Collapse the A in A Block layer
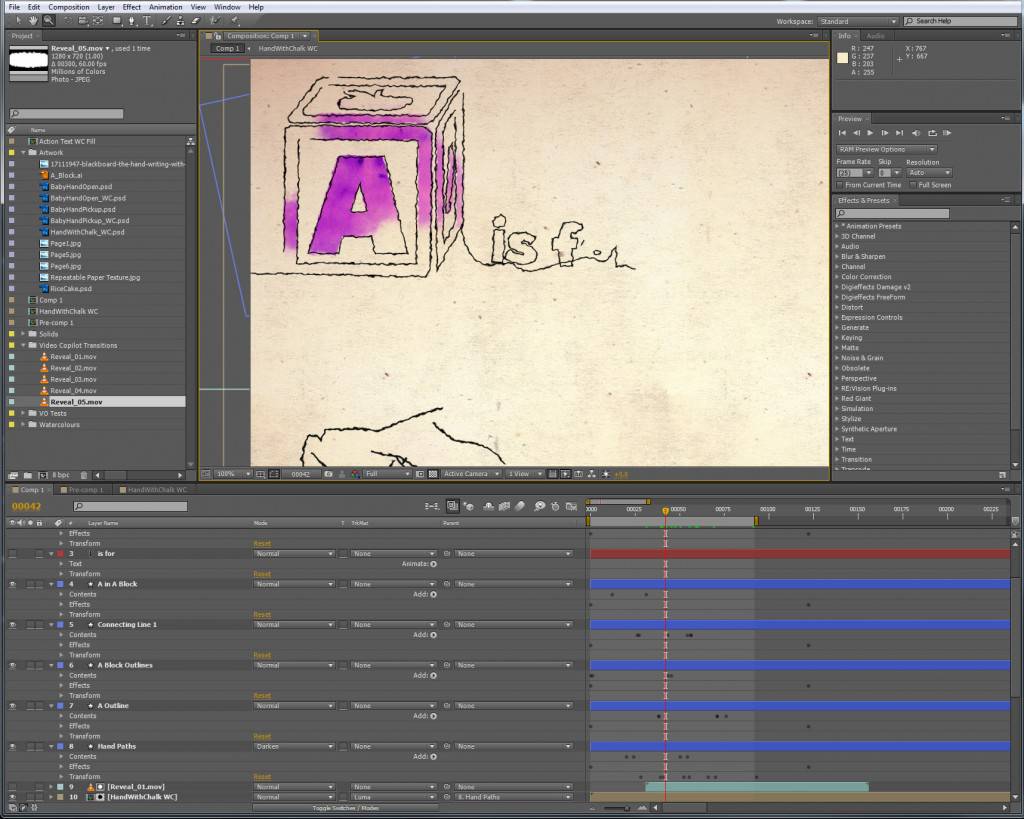 (51, 584)
